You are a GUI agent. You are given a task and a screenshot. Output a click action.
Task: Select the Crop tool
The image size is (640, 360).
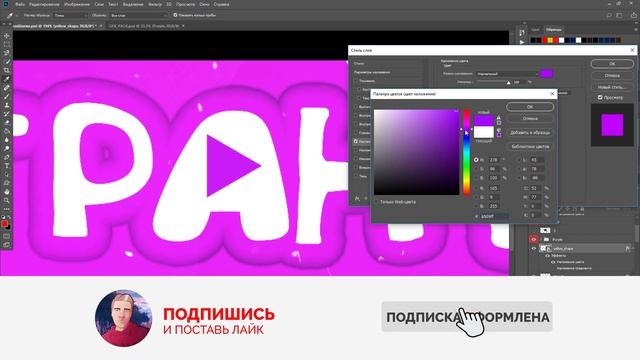[7, 70]
